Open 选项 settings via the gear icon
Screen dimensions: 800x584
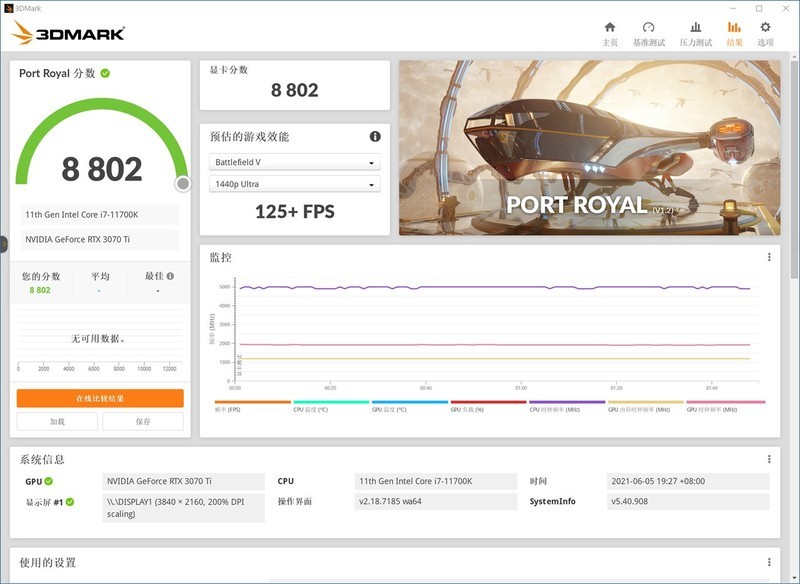pos(765,27)
